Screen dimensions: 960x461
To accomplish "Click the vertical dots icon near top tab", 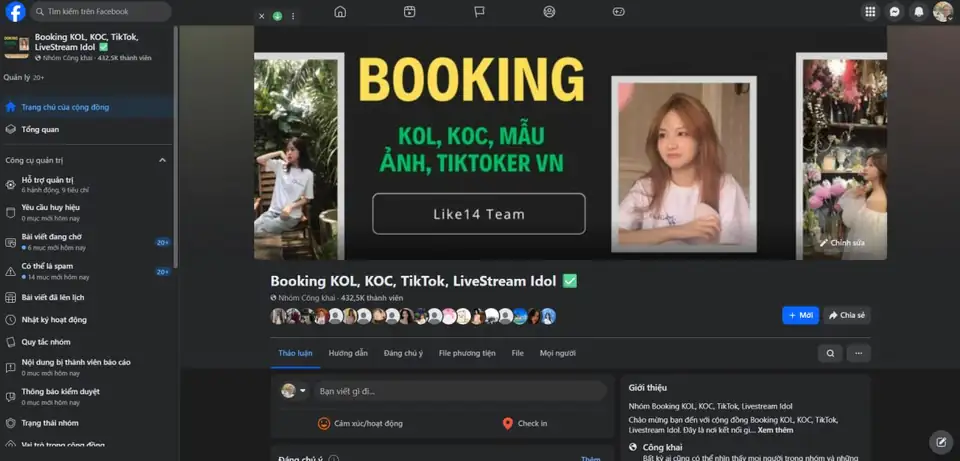I will (x=293, y=16).
